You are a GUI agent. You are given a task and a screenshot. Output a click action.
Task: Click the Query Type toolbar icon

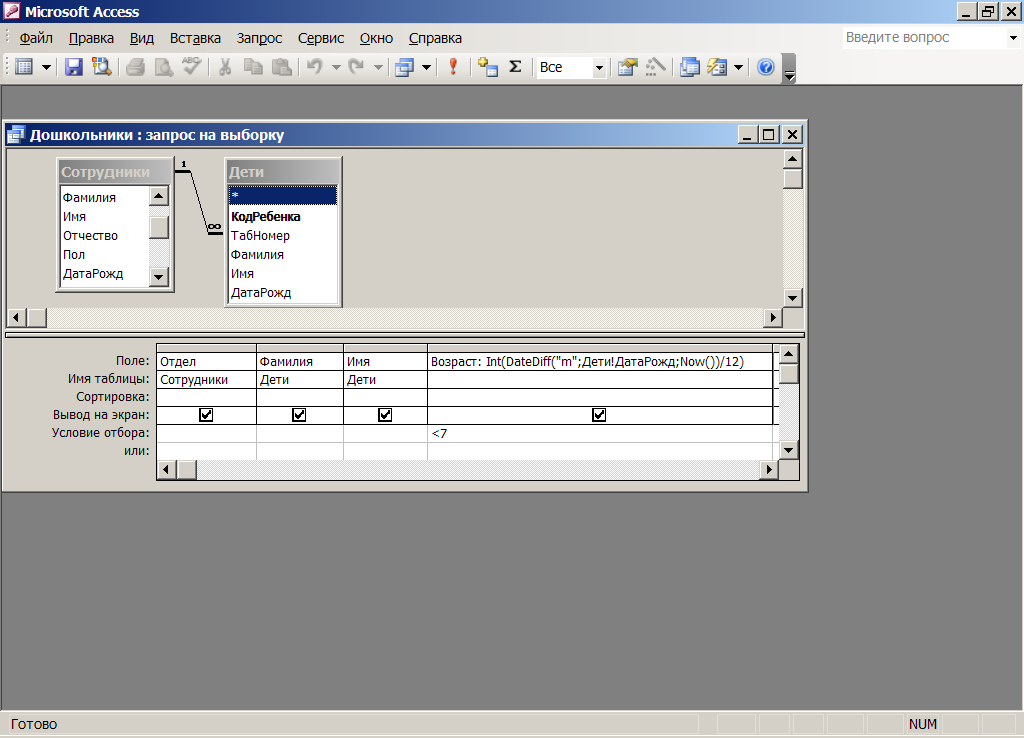pyautogui.click(x=405, y=67)
